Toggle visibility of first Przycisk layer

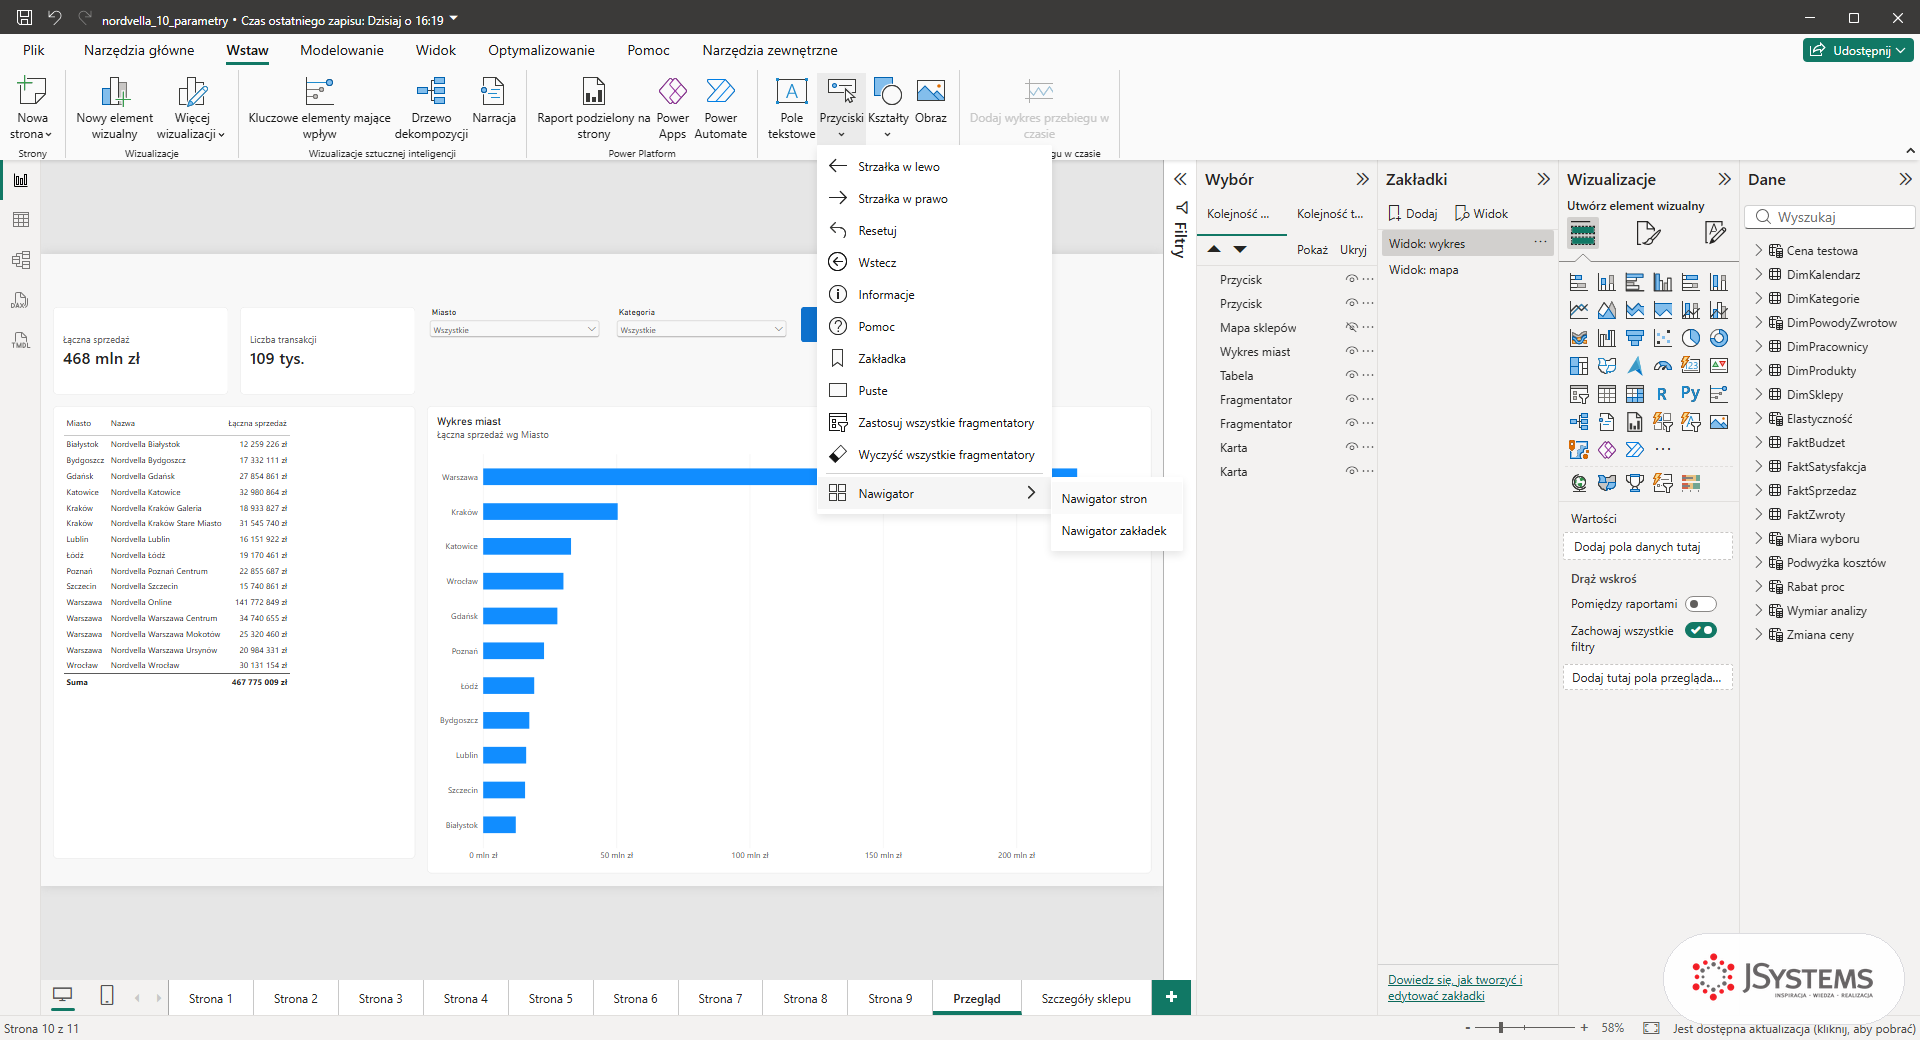click(1351, 280)
